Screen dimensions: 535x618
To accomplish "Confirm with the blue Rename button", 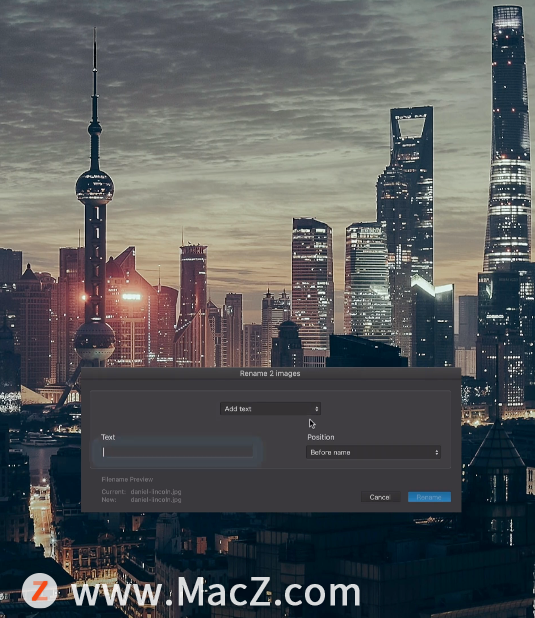I will tap(429, 497).
